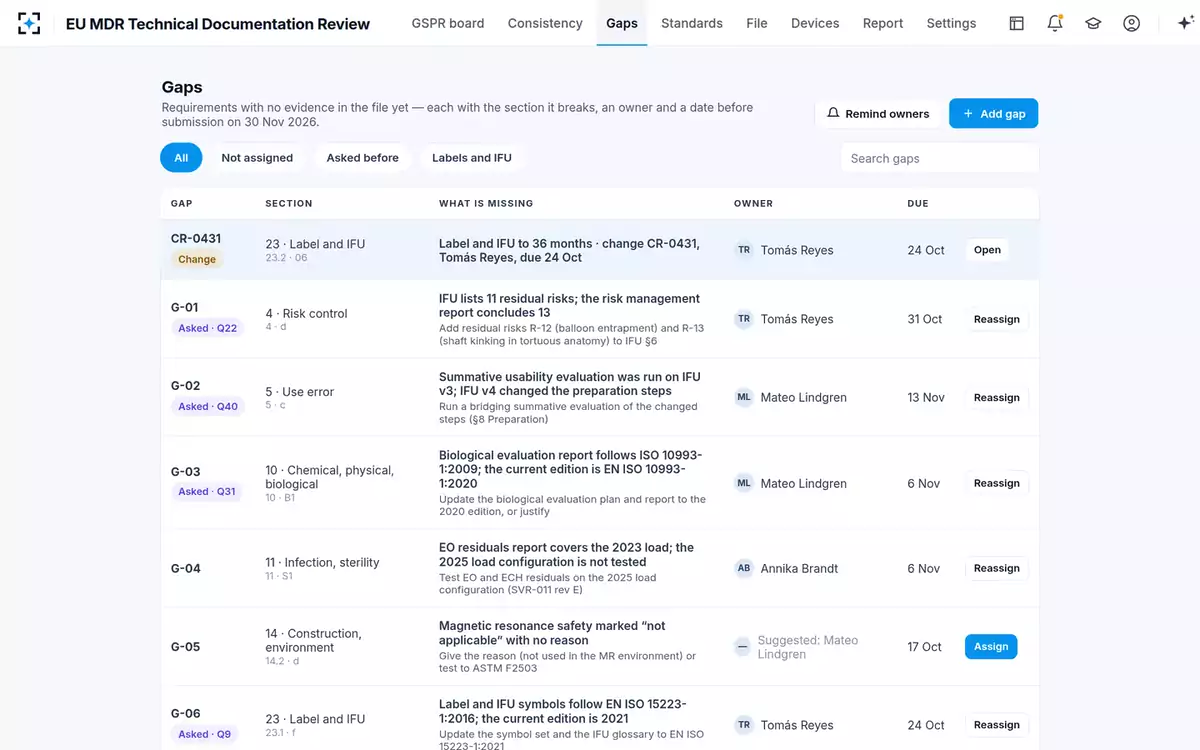
Task: Open the layout panel icon
Action: point(1016,23)
